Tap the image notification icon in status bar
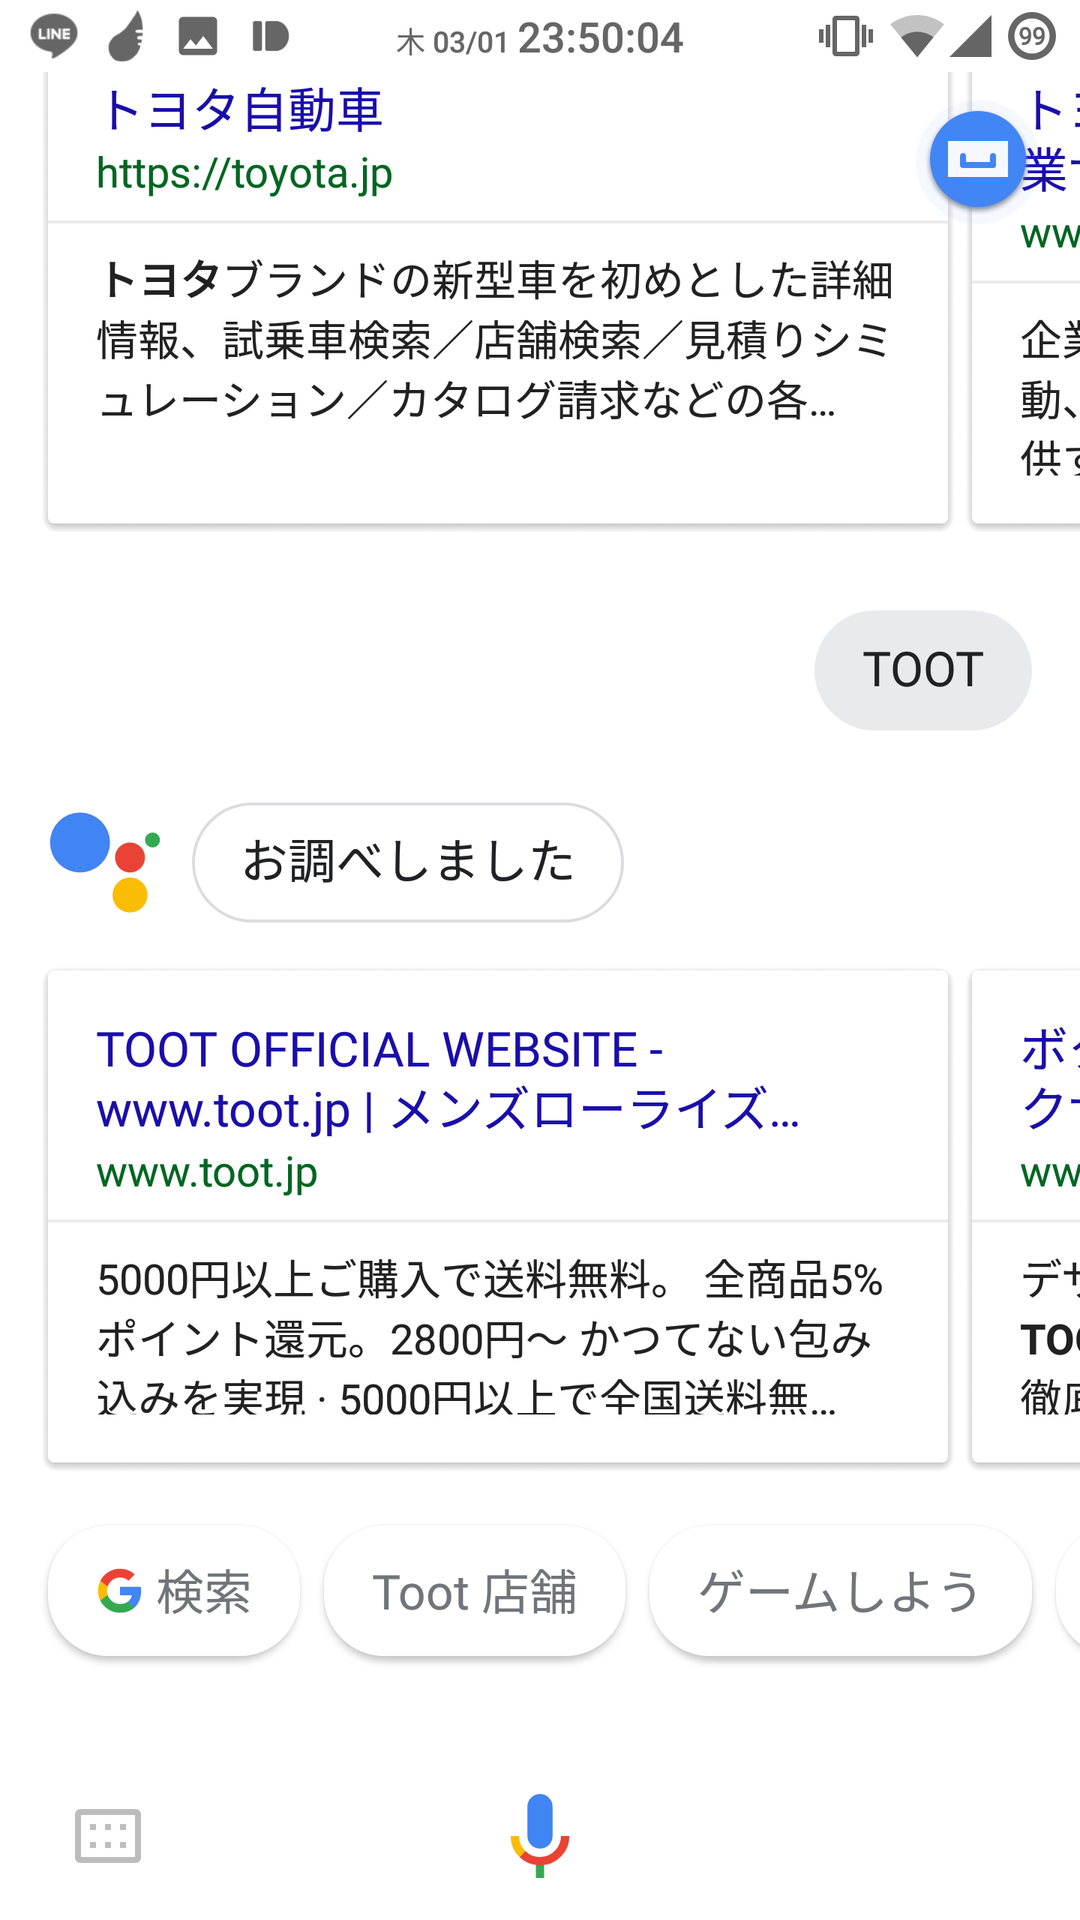Image resolution: width=1080 pixels, height=1920 pixels. [198, 37]
